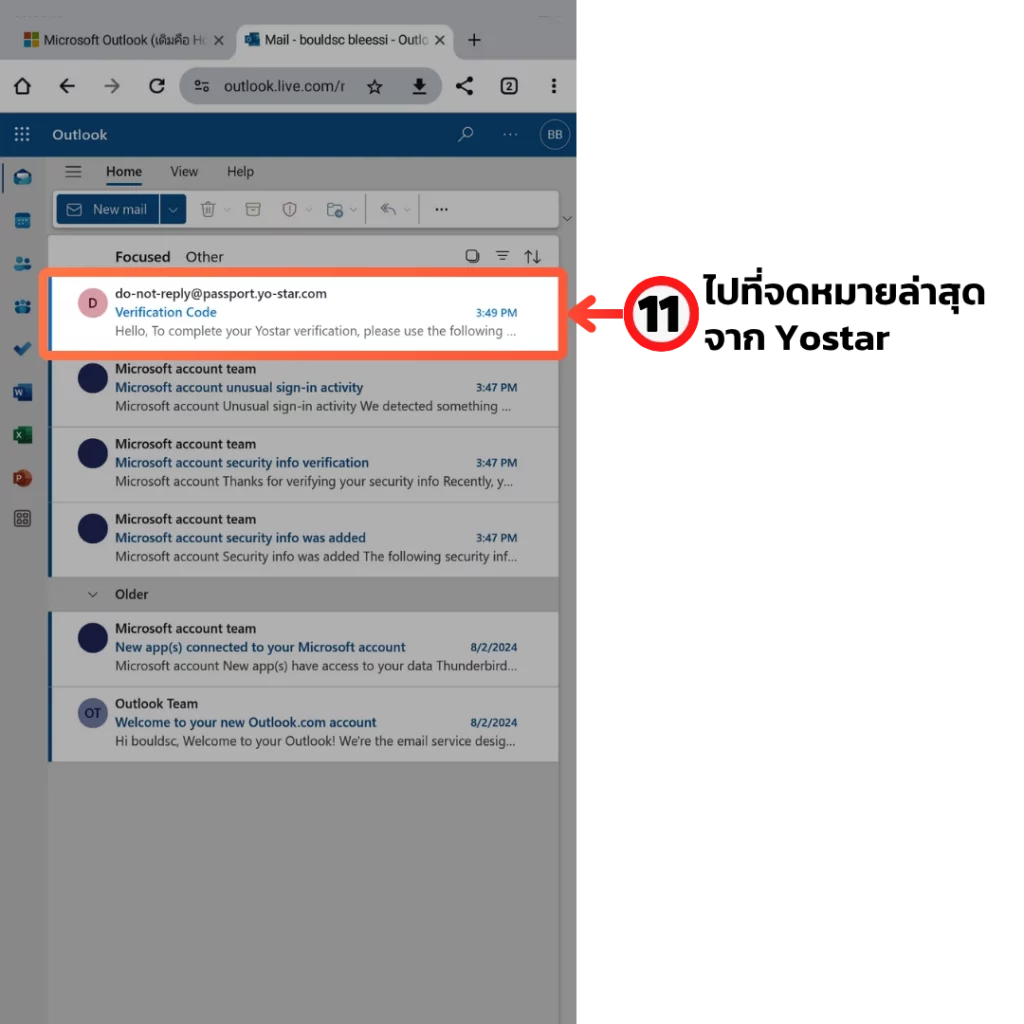Viewport: 1024px width, 1024px height.
Task: Open the Outlook app launcher grid
Action: click(x=22, y=134)
